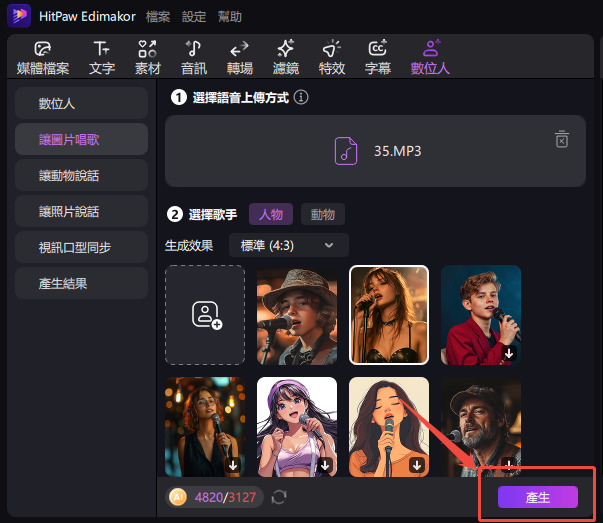Delete the uploaded 35.MP3 with trash icon

pyautogui.click(x=561, y=139)
